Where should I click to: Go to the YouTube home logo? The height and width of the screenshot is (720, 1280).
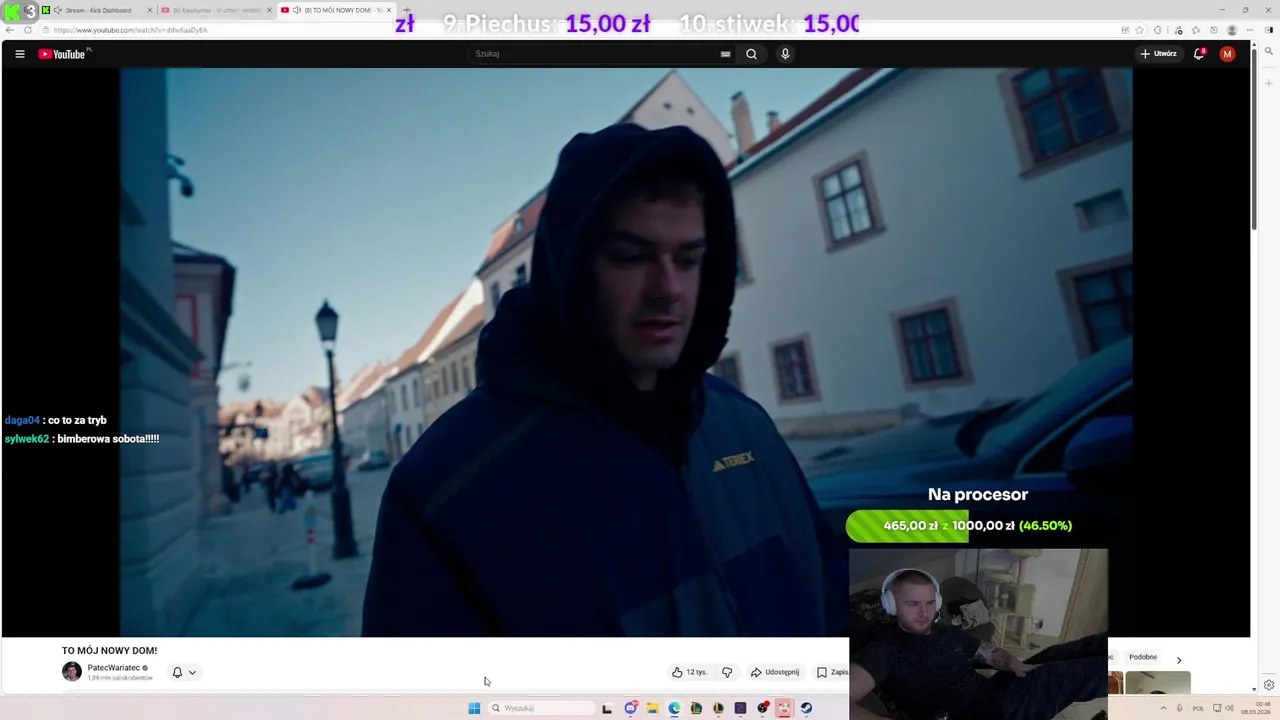point(62,54)
